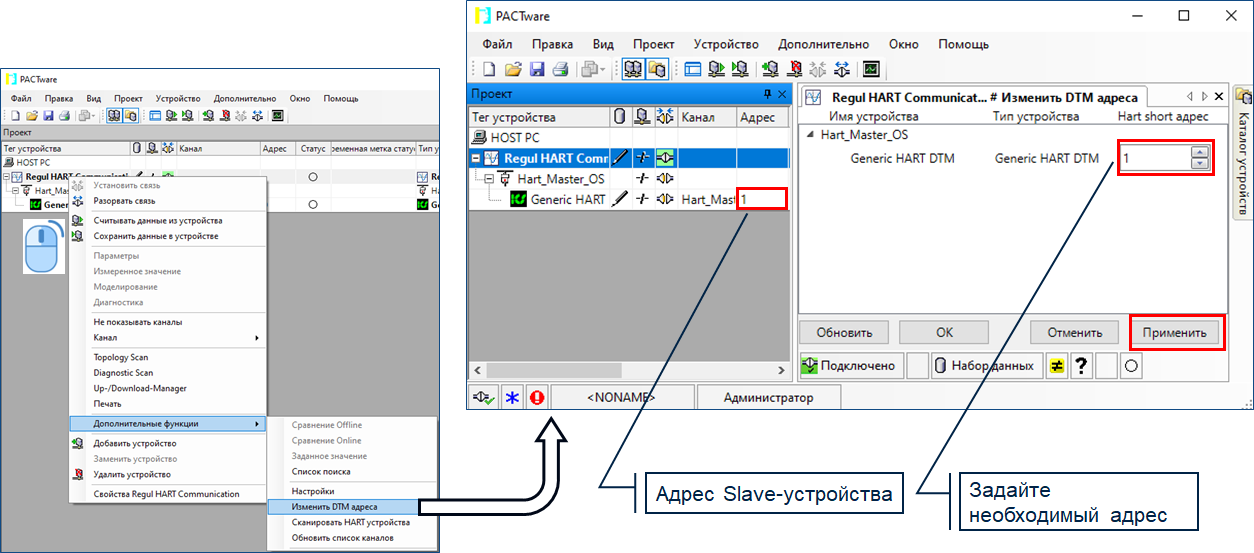This screenshot has height=553, width=1254.
Task: Click the black monitor diagnostics toolbar icon
Action: [x=871, y=69]
